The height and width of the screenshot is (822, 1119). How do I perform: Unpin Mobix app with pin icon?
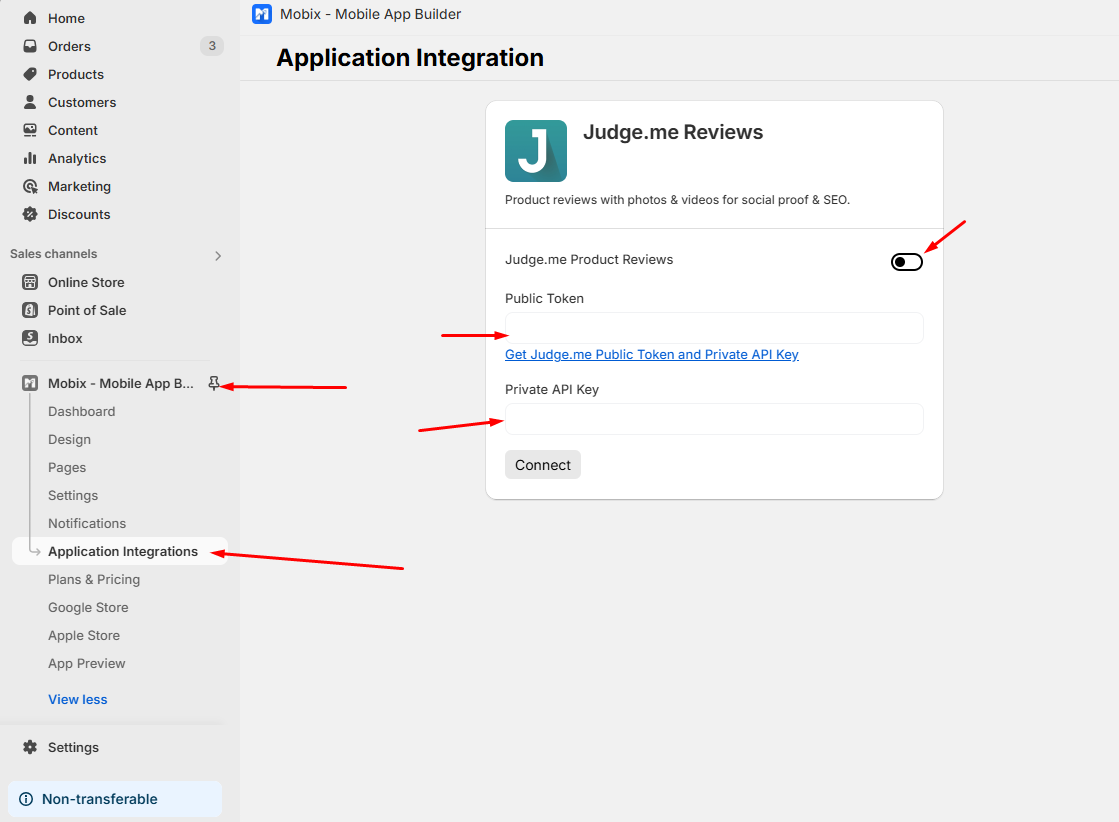(x=213, y=383)
